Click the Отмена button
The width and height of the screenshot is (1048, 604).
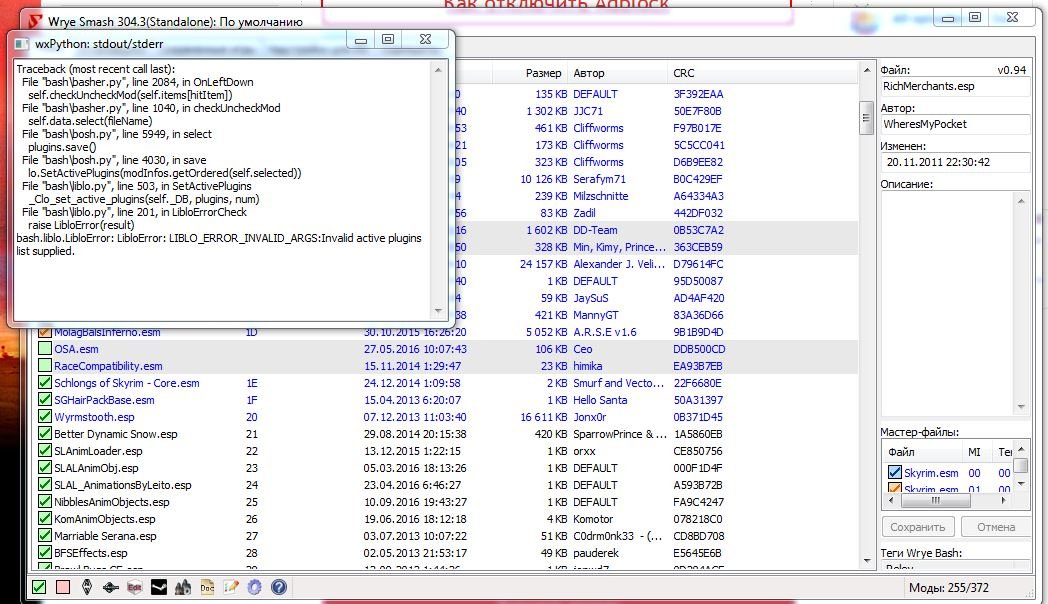coord(995,527)
